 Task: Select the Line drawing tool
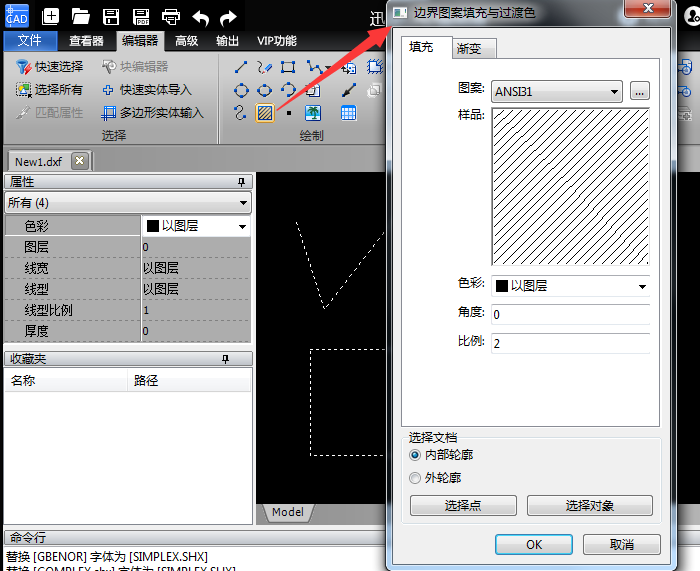point(240,67)
